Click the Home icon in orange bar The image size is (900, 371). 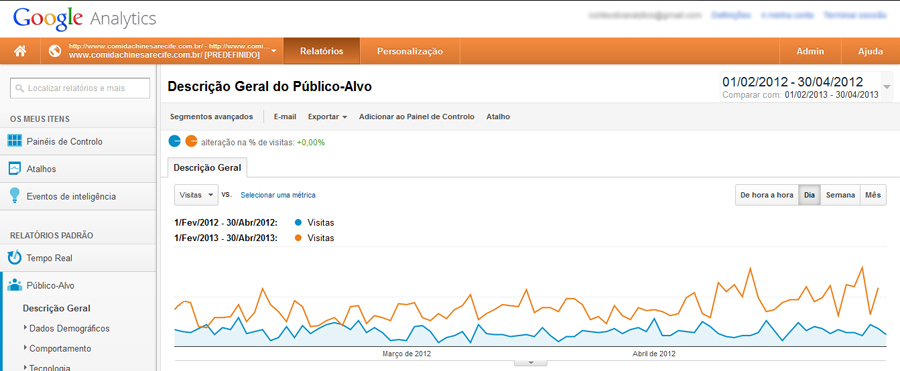[x=20, y=51]
